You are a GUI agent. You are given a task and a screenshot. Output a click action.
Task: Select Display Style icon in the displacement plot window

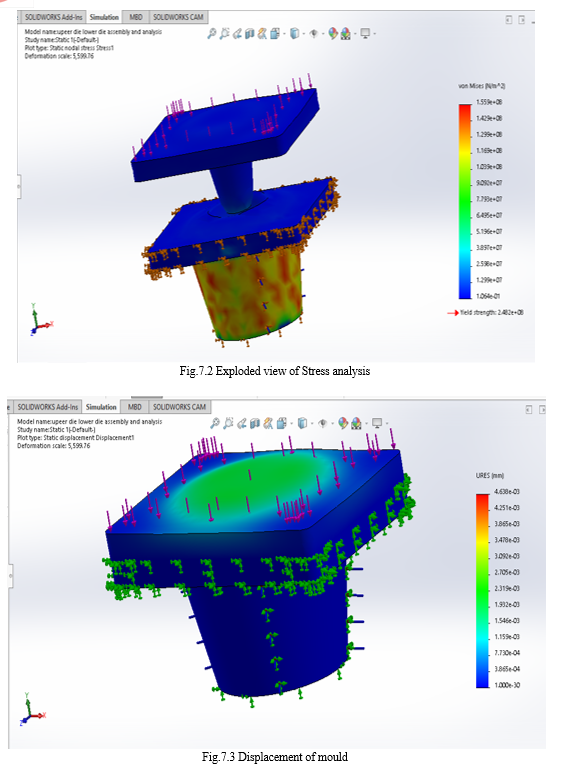tap(302, 423)
